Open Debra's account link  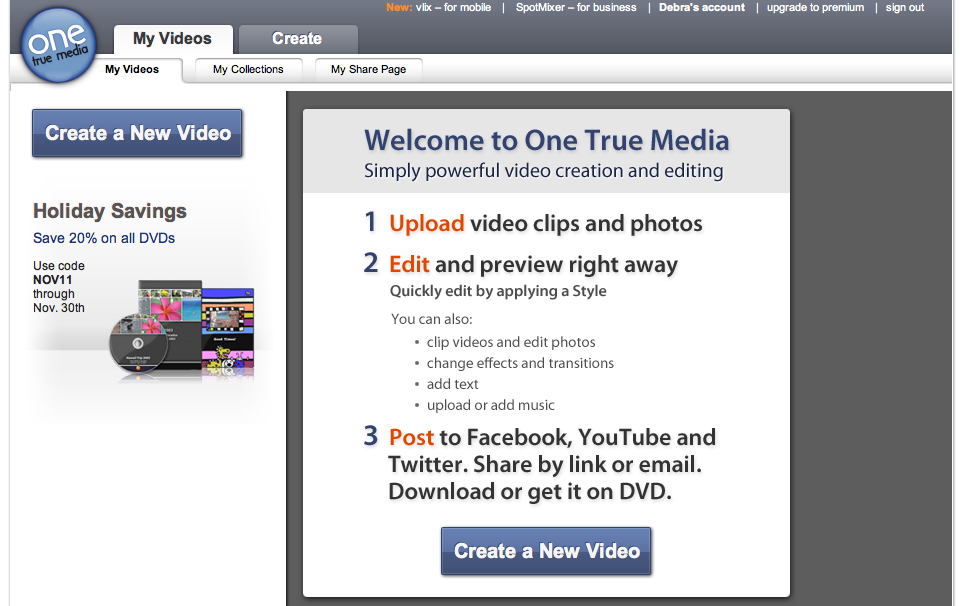pyautogui.click(x=701, y=7)
